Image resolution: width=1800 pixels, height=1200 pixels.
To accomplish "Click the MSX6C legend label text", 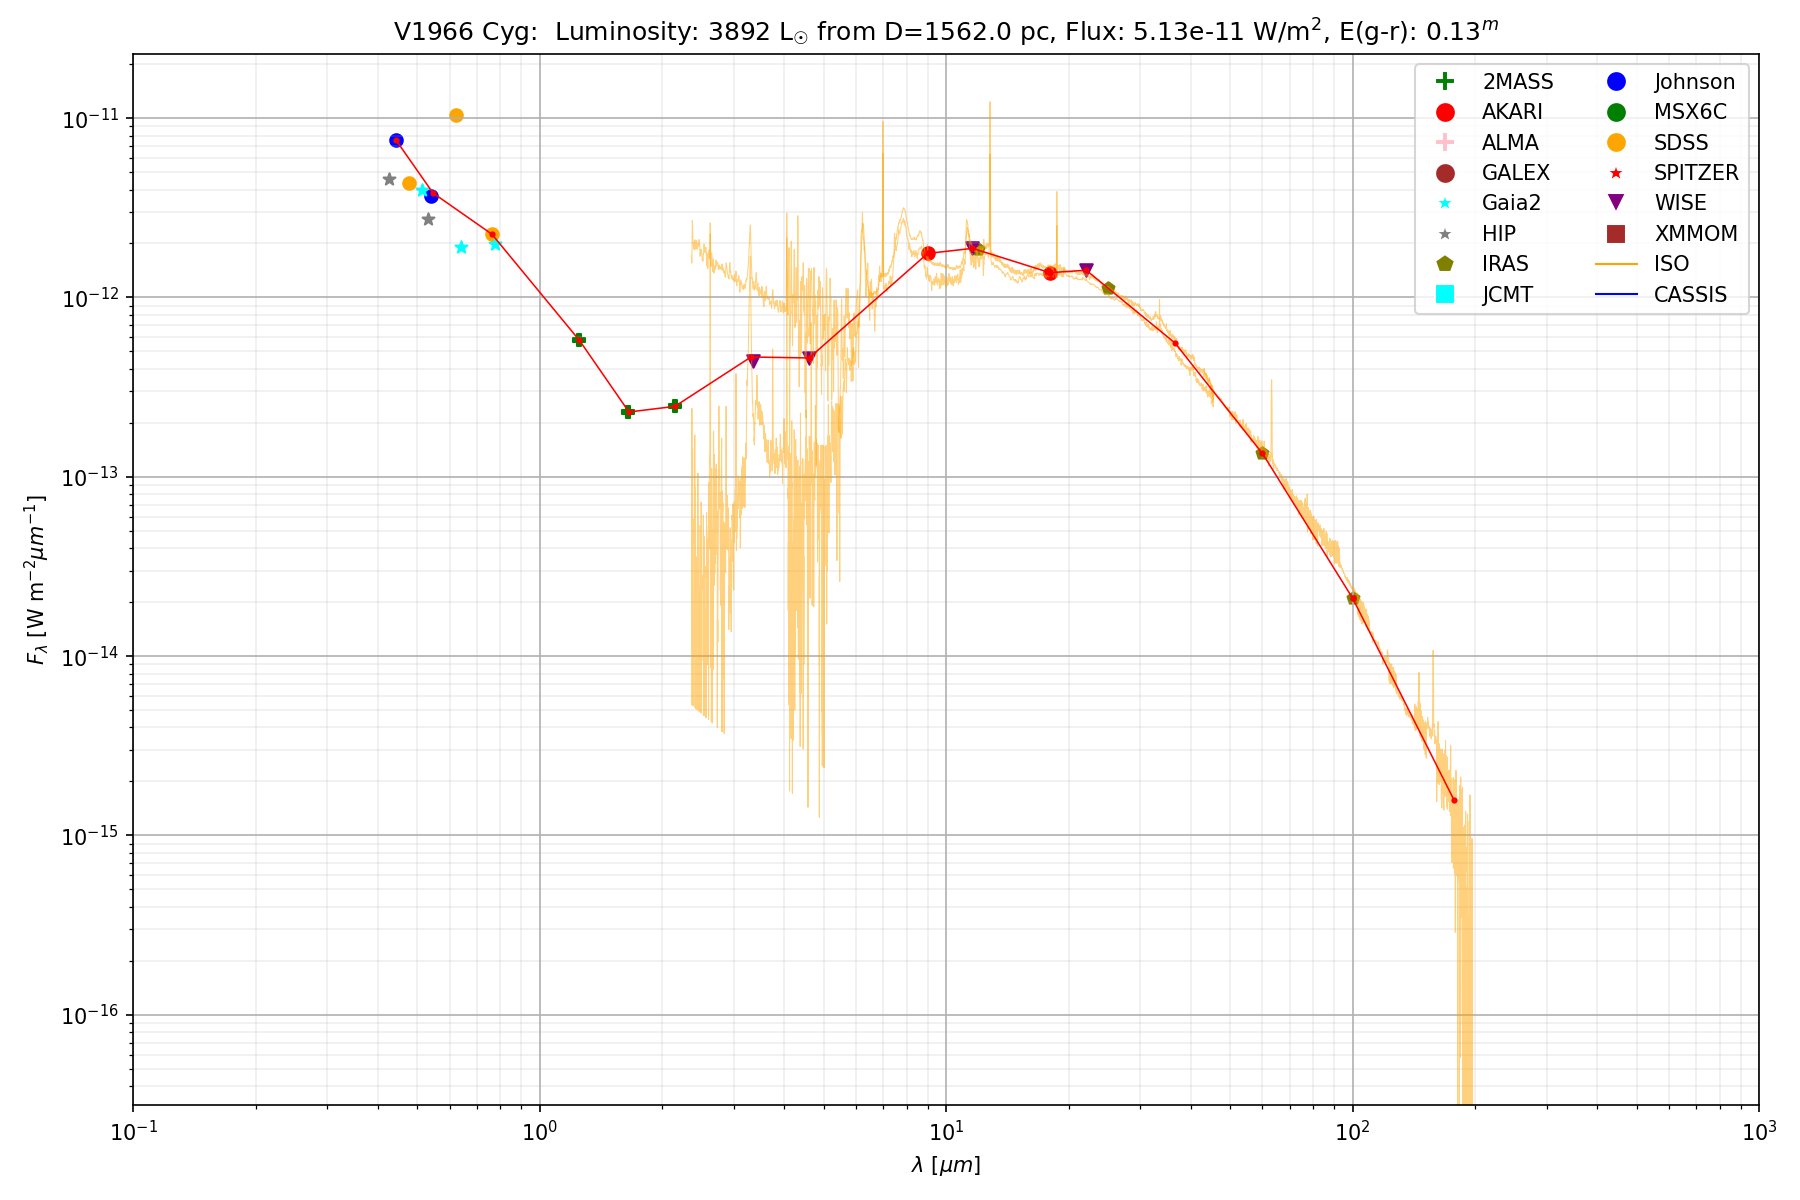I will (x=1690, y=112).
